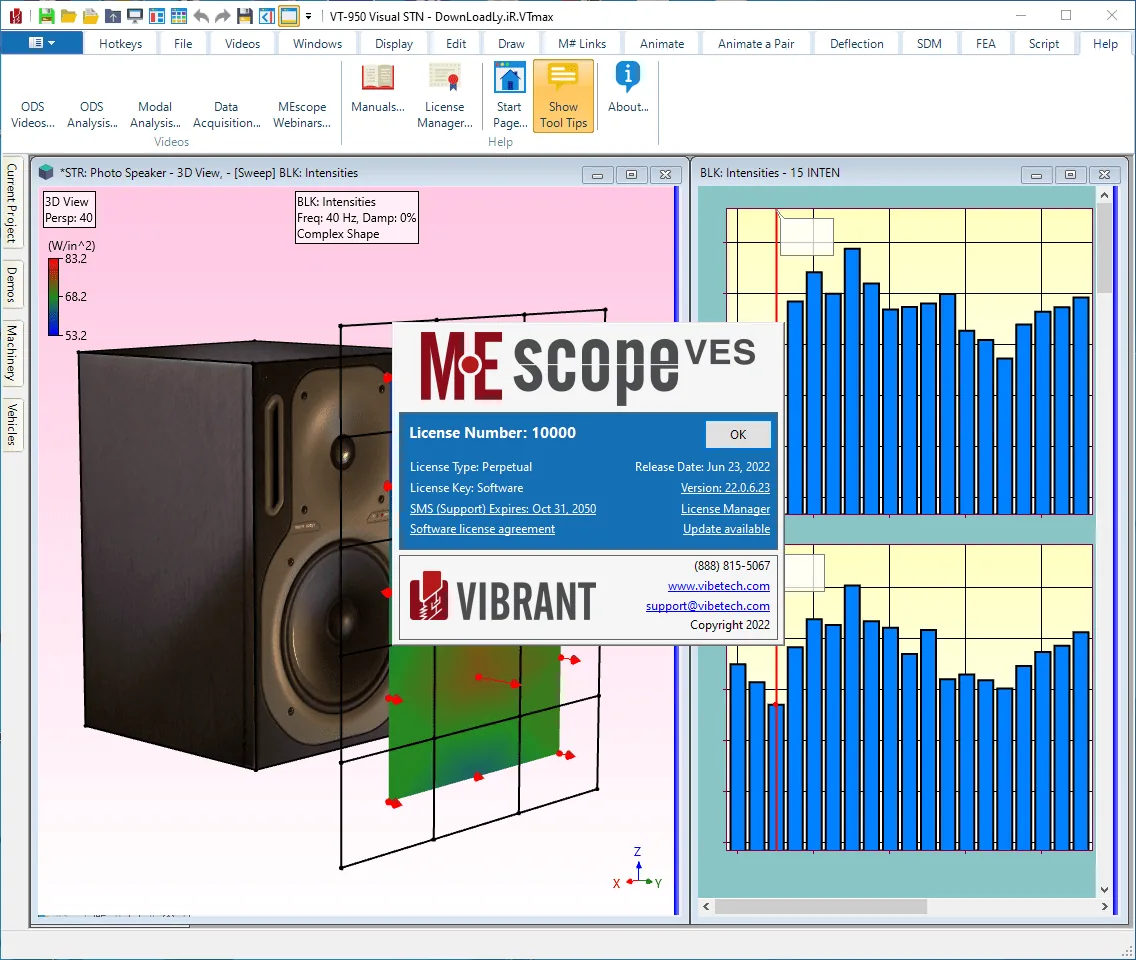Open the Deflection ribbon tab

(x=856, y=43)
